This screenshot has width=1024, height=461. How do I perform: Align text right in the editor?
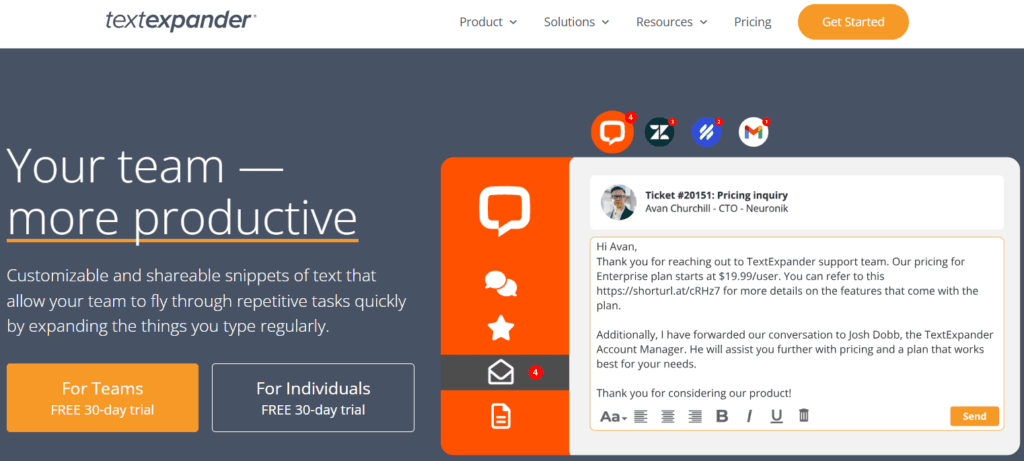(x=695, y=416)
